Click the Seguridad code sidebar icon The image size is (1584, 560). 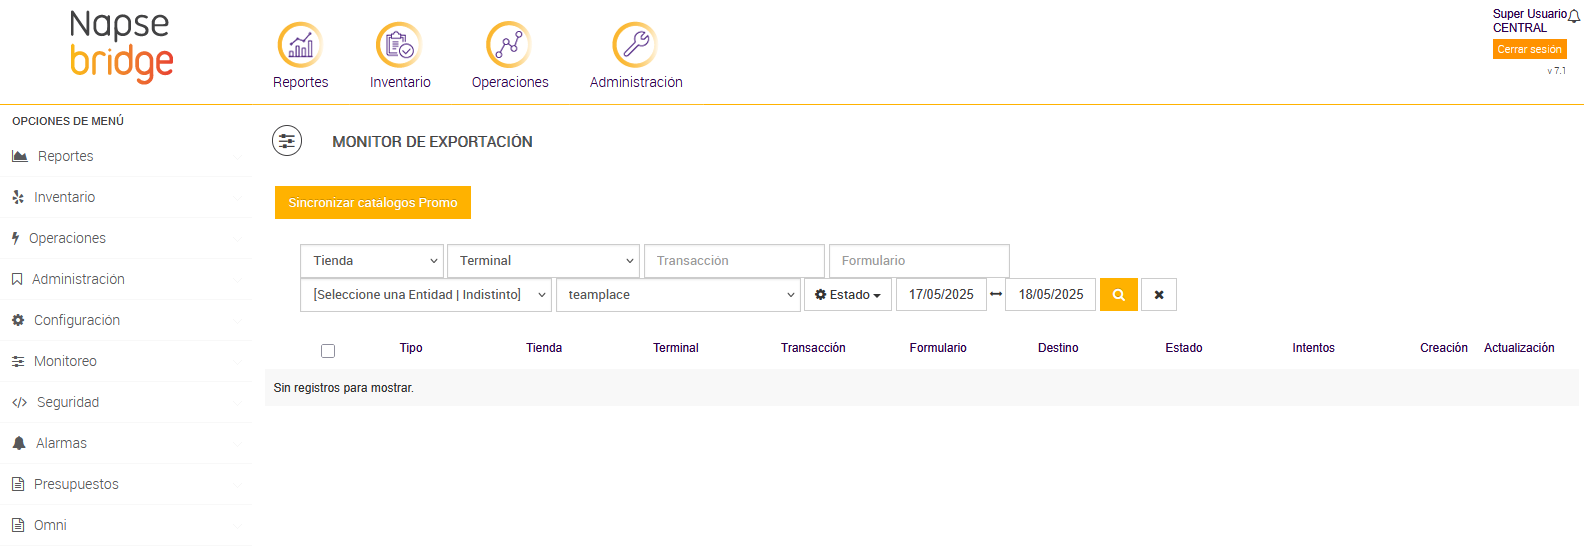pyautogui.click(x=19, y=402)
